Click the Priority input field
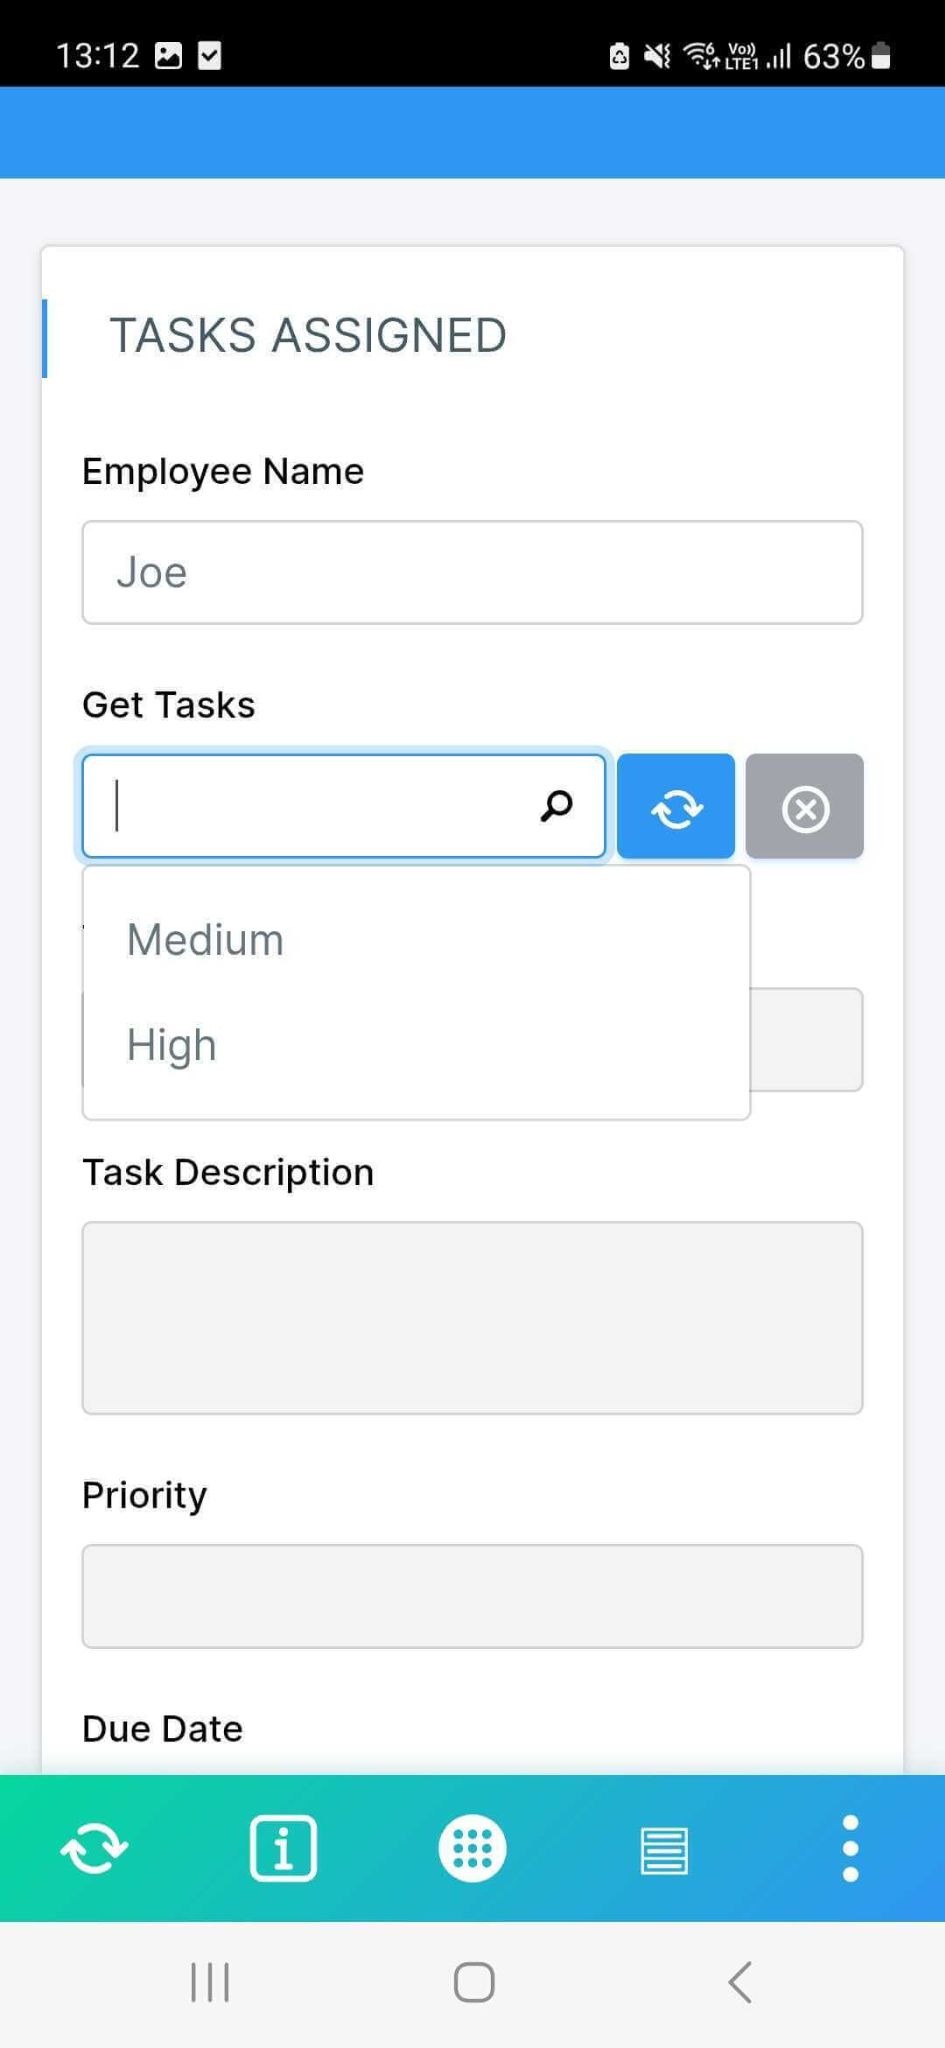Image resolution: width=945 pixels, height=2048 pixels. click(x=471, y=1596)
